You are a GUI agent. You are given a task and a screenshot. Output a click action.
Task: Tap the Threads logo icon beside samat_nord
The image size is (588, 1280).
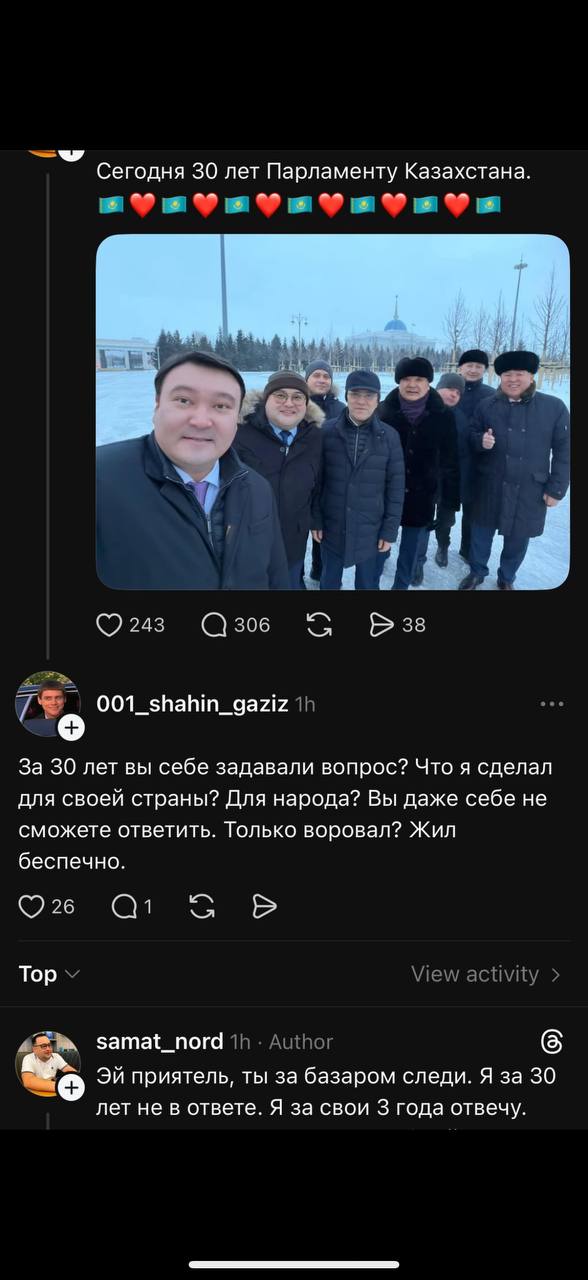pos(552,1042)
